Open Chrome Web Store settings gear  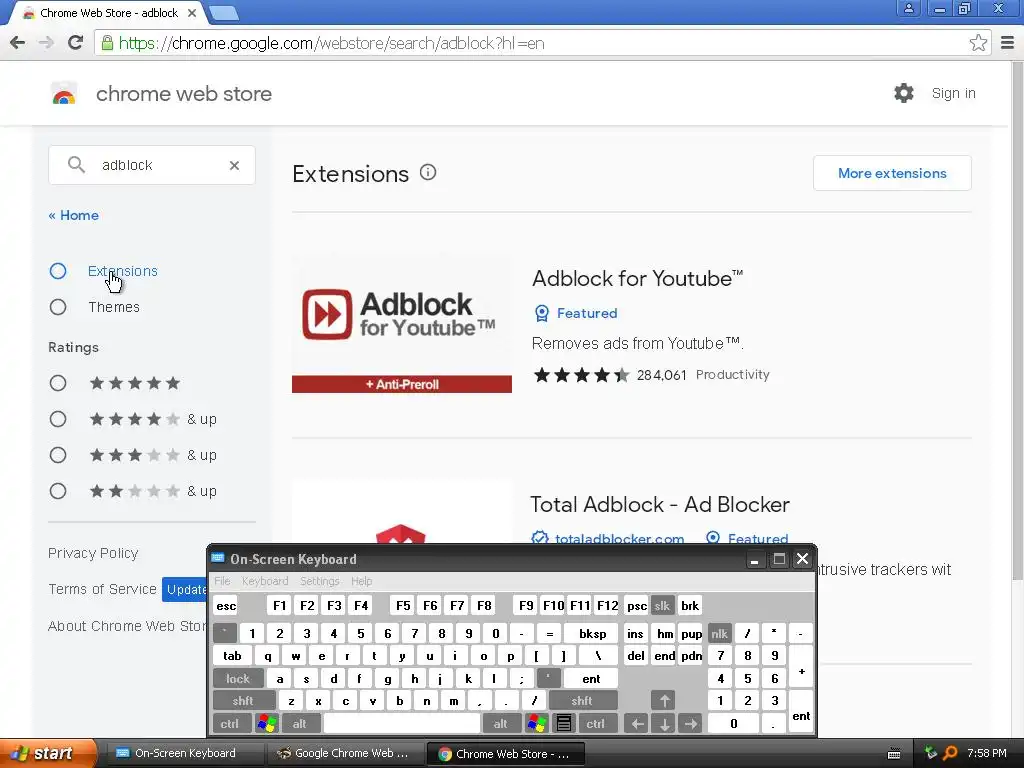904,93
